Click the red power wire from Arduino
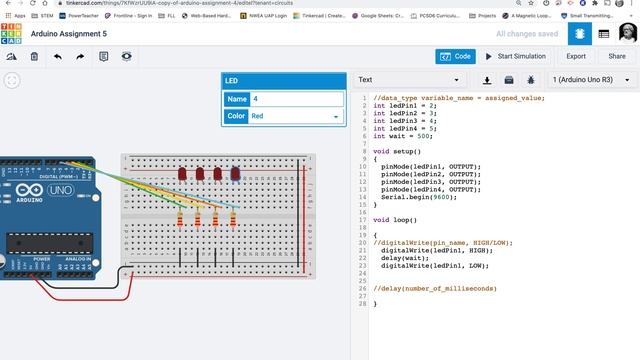 click(90, 300)
